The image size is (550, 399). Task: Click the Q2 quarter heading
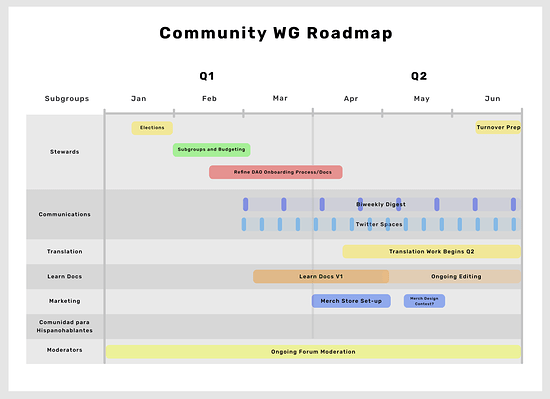pos(419,76)
